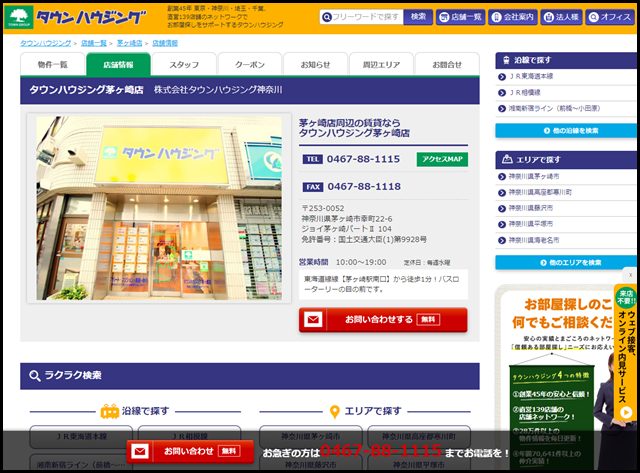Click arrow icon next to JR東海道本線
The height and width of the screenshot is (473, 640).
(x=502, y=77)
